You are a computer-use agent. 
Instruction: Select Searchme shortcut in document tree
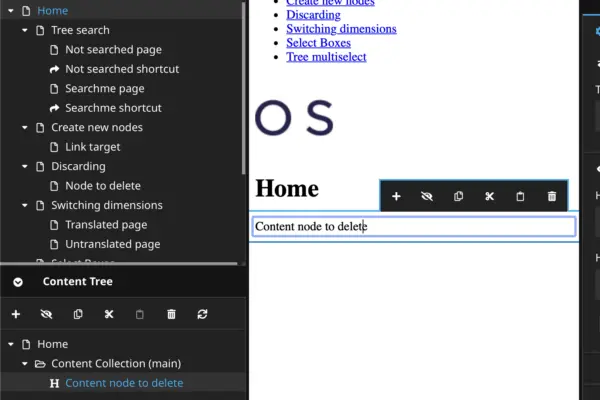[x=113, y=108]
